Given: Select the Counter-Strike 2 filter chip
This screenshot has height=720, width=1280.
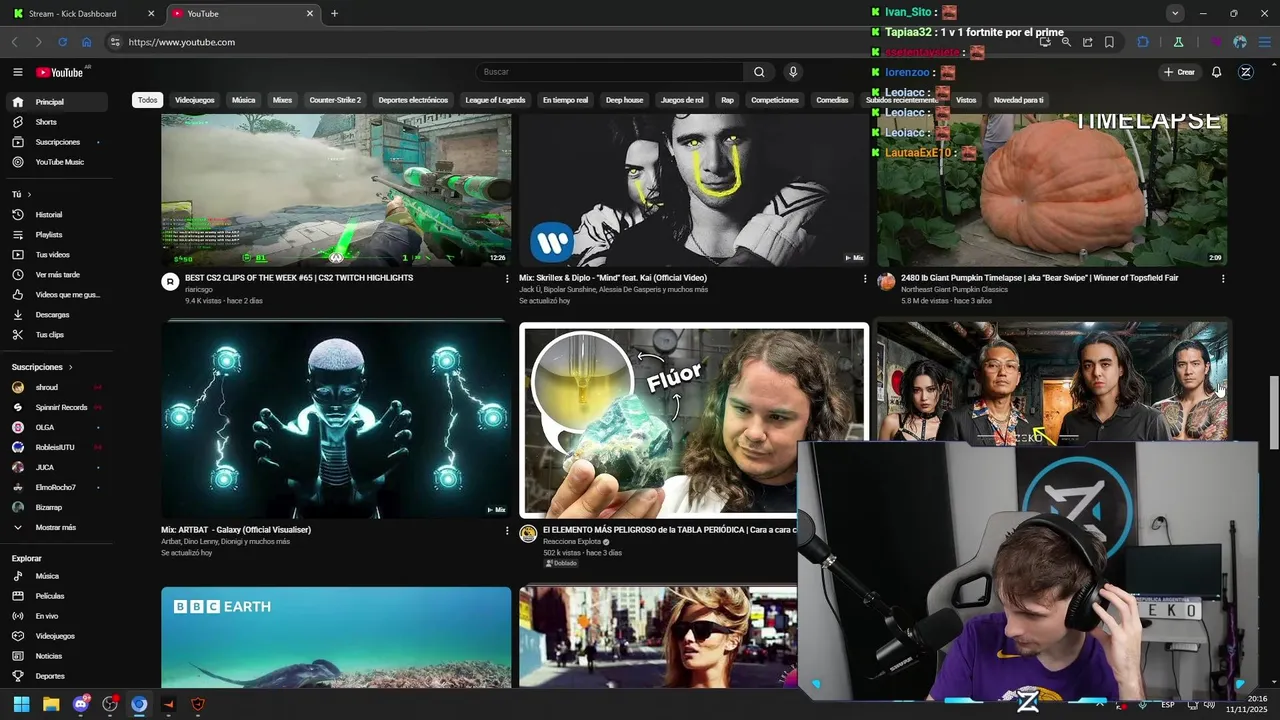Looking at the screenshot, I should 335,100.
